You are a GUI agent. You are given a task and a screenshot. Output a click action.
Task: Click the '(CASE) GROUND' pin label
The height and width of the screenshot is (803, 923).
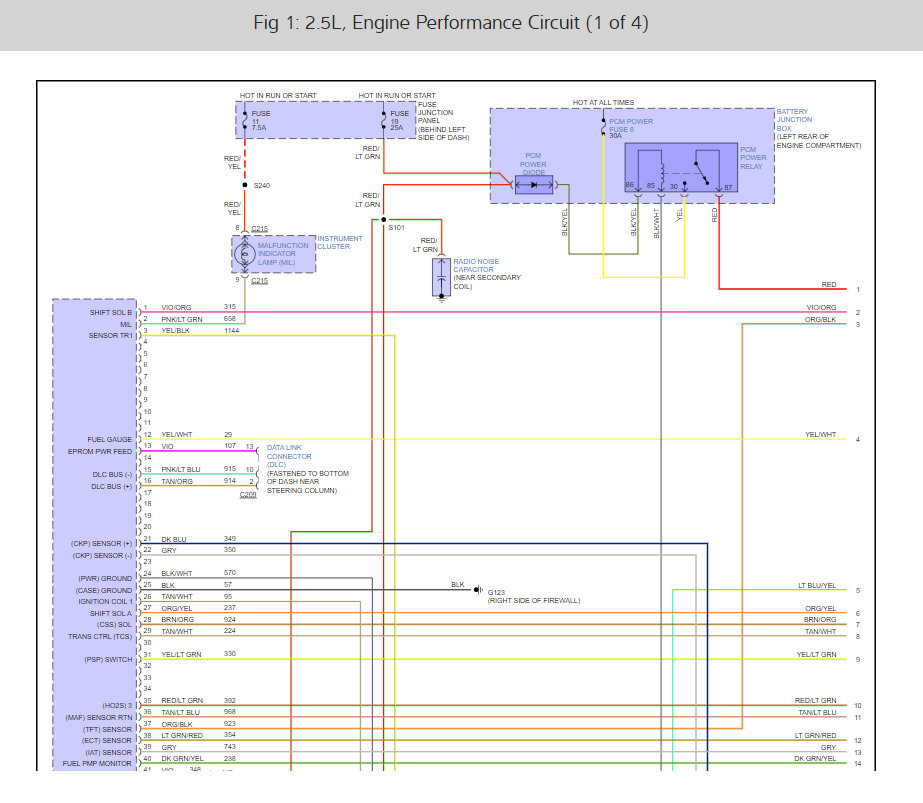[x=104, y=590]
